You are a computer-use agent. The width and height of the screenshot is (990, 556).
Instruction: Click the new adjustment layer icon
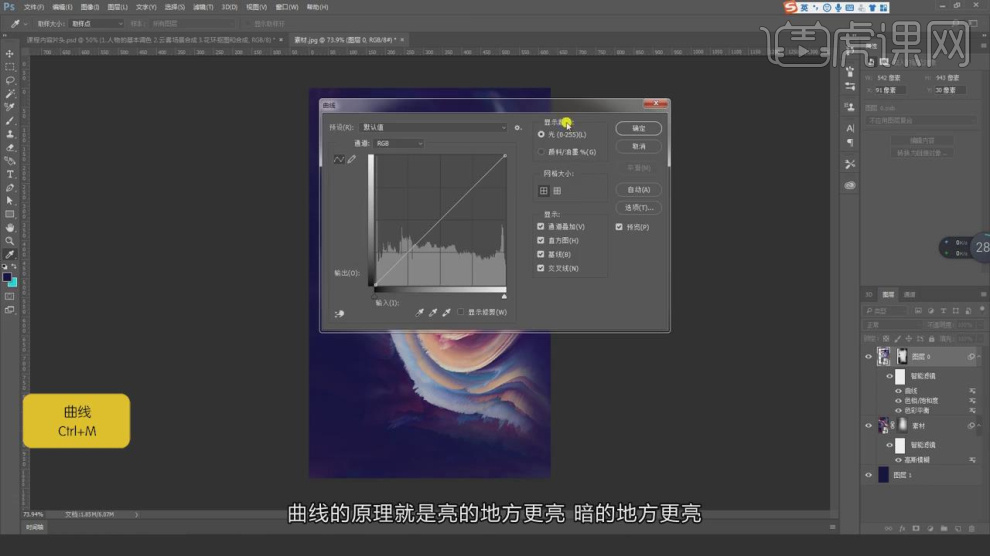pyautogui.click(x=930, y=528)
